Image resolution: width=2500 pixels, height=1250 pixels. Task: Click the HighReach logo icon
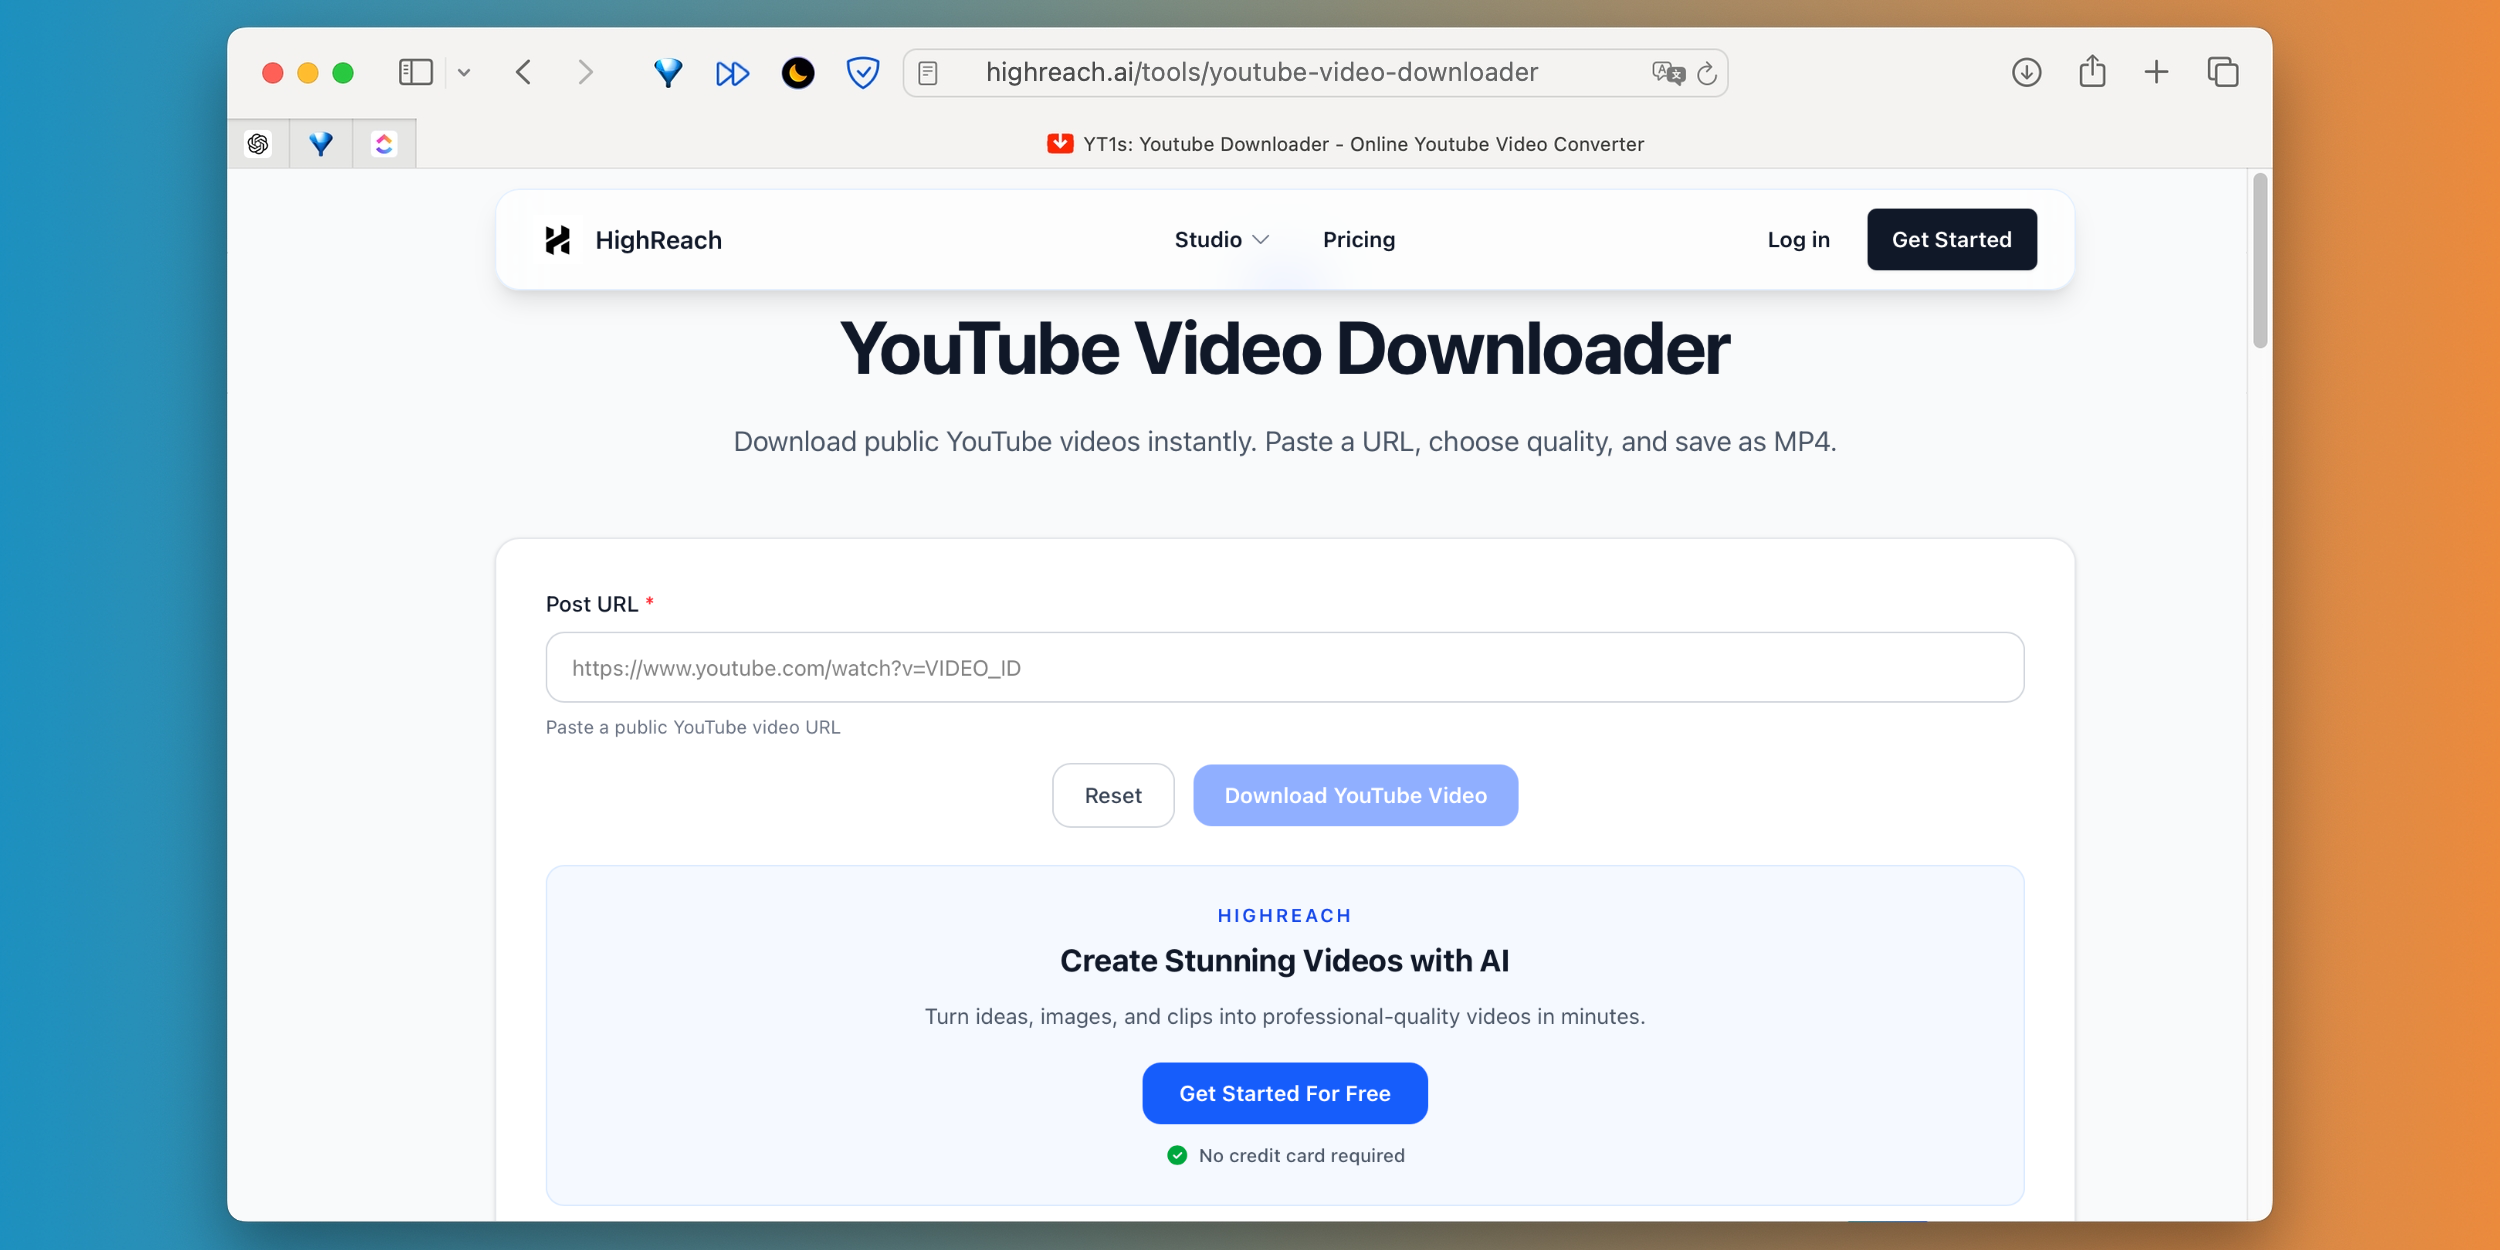pyautogui.click(x=558, y=240)
